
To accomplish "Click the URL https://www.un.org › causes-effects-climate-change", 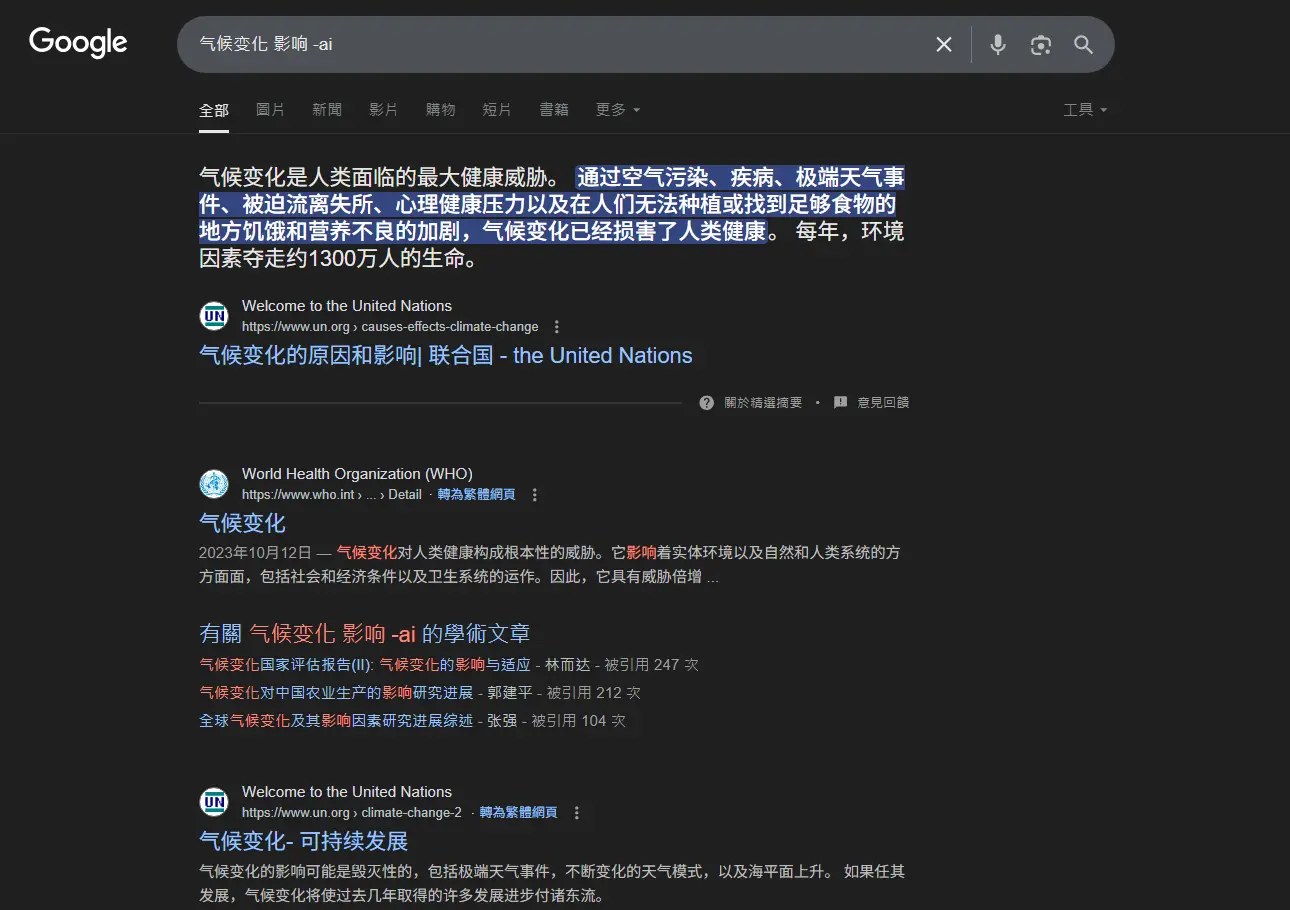I will [x=390, y=327].
